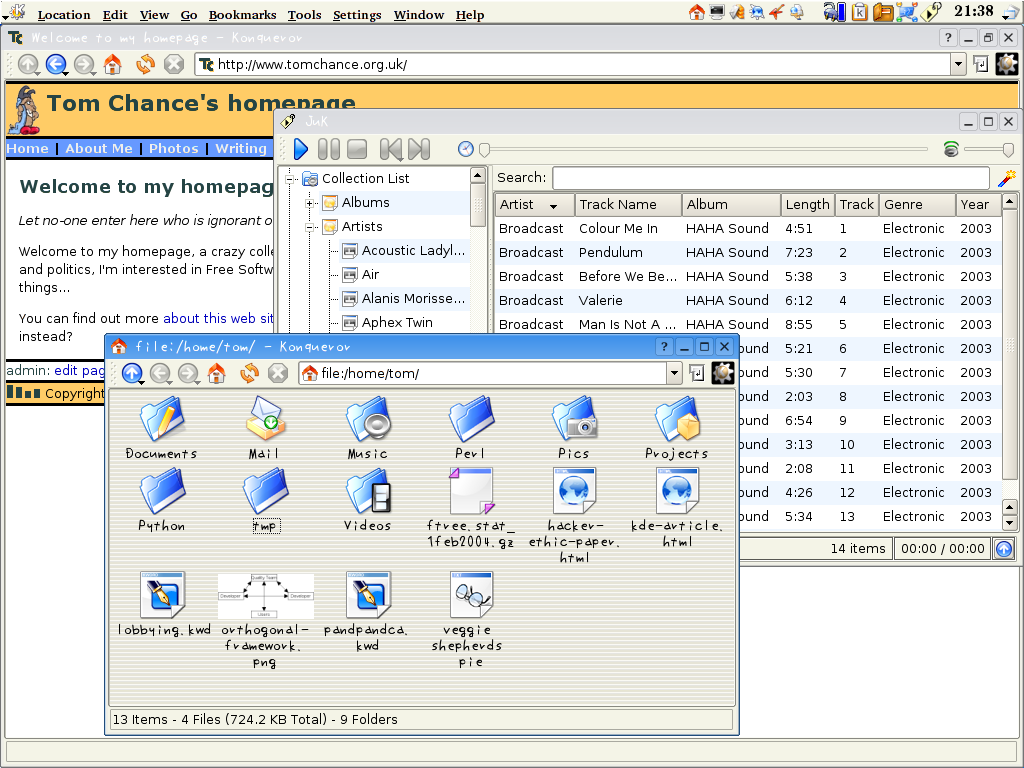
Task: Expand the Albums tree node in JuK
Action: point(310,203)
